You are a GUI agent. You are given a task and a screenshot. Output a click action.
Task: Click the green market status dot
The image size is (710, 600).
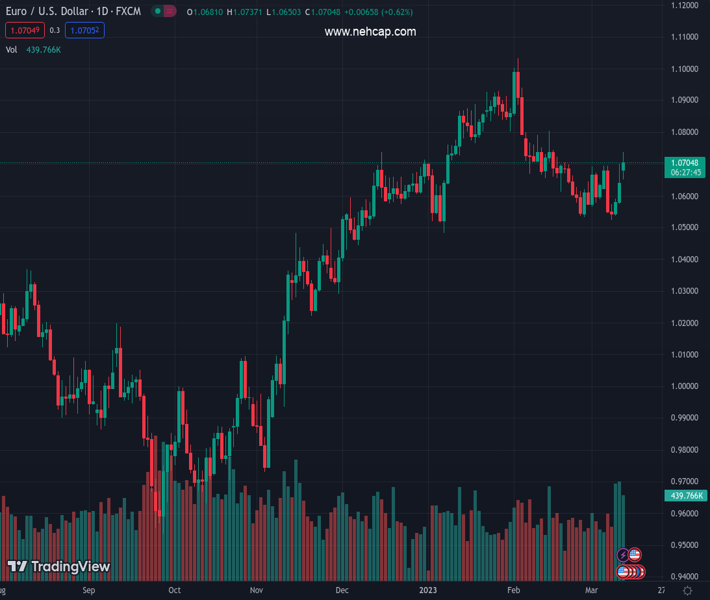(x=157, y=12)
